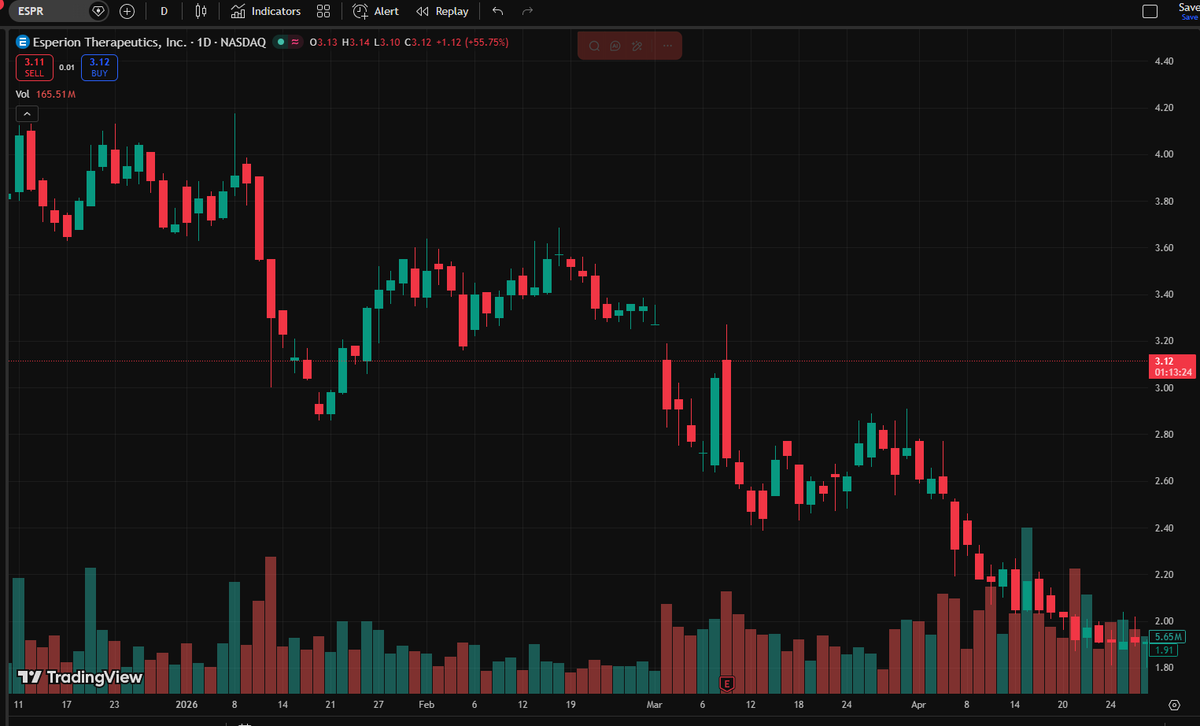This screenshot has height=726, width=1200.
Task: Open the indicator templates grid icon
Action: (x=323, y=11)
